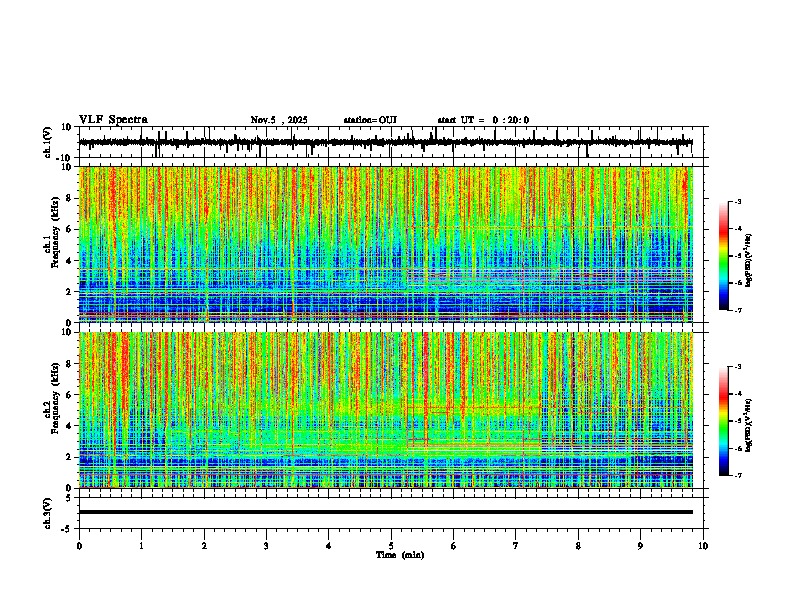Click time axis tick label "9"
This screenshot has height=612, width=792.
pos(641,546)
